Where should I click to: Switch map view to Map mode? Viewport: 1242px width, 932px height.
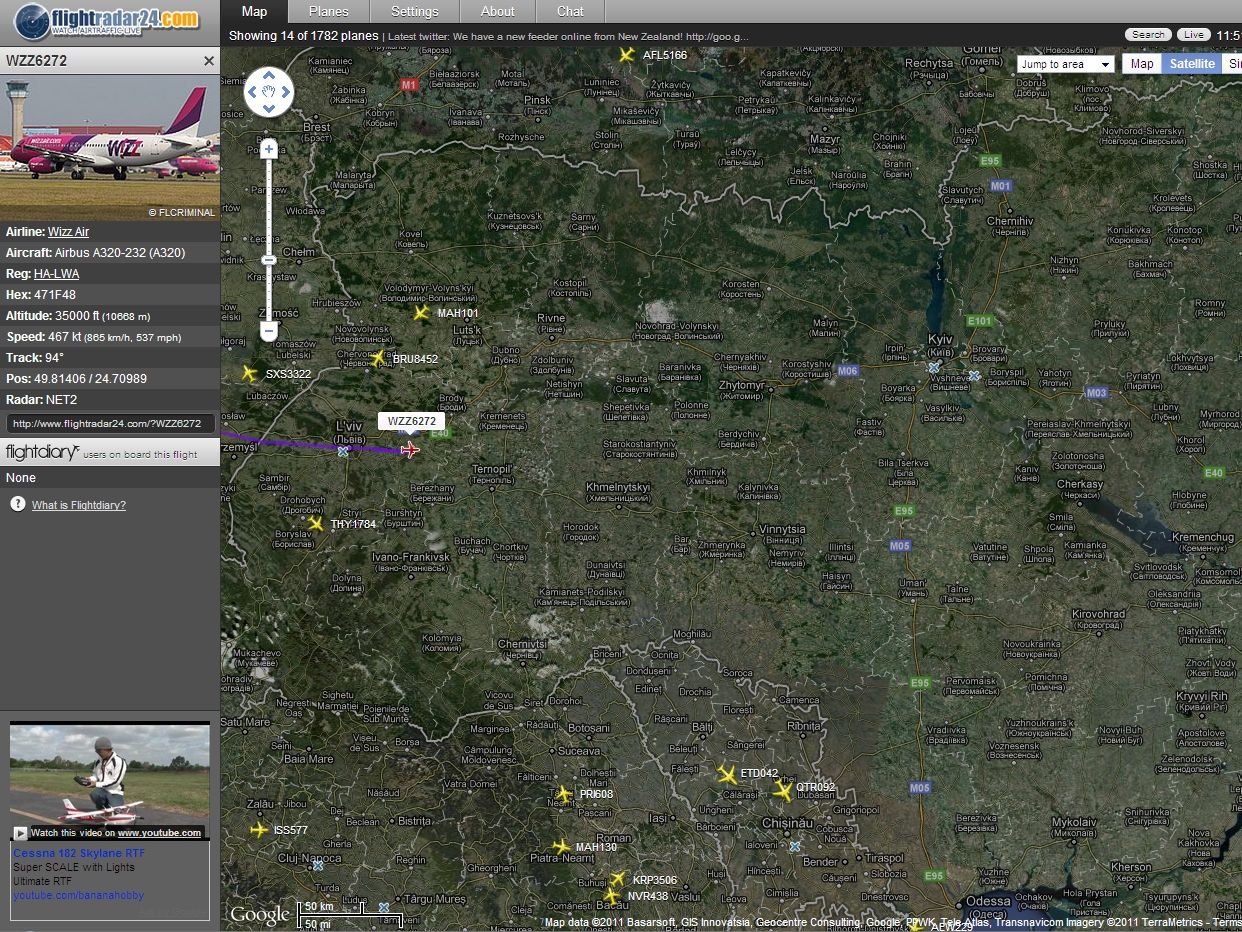1141,64
